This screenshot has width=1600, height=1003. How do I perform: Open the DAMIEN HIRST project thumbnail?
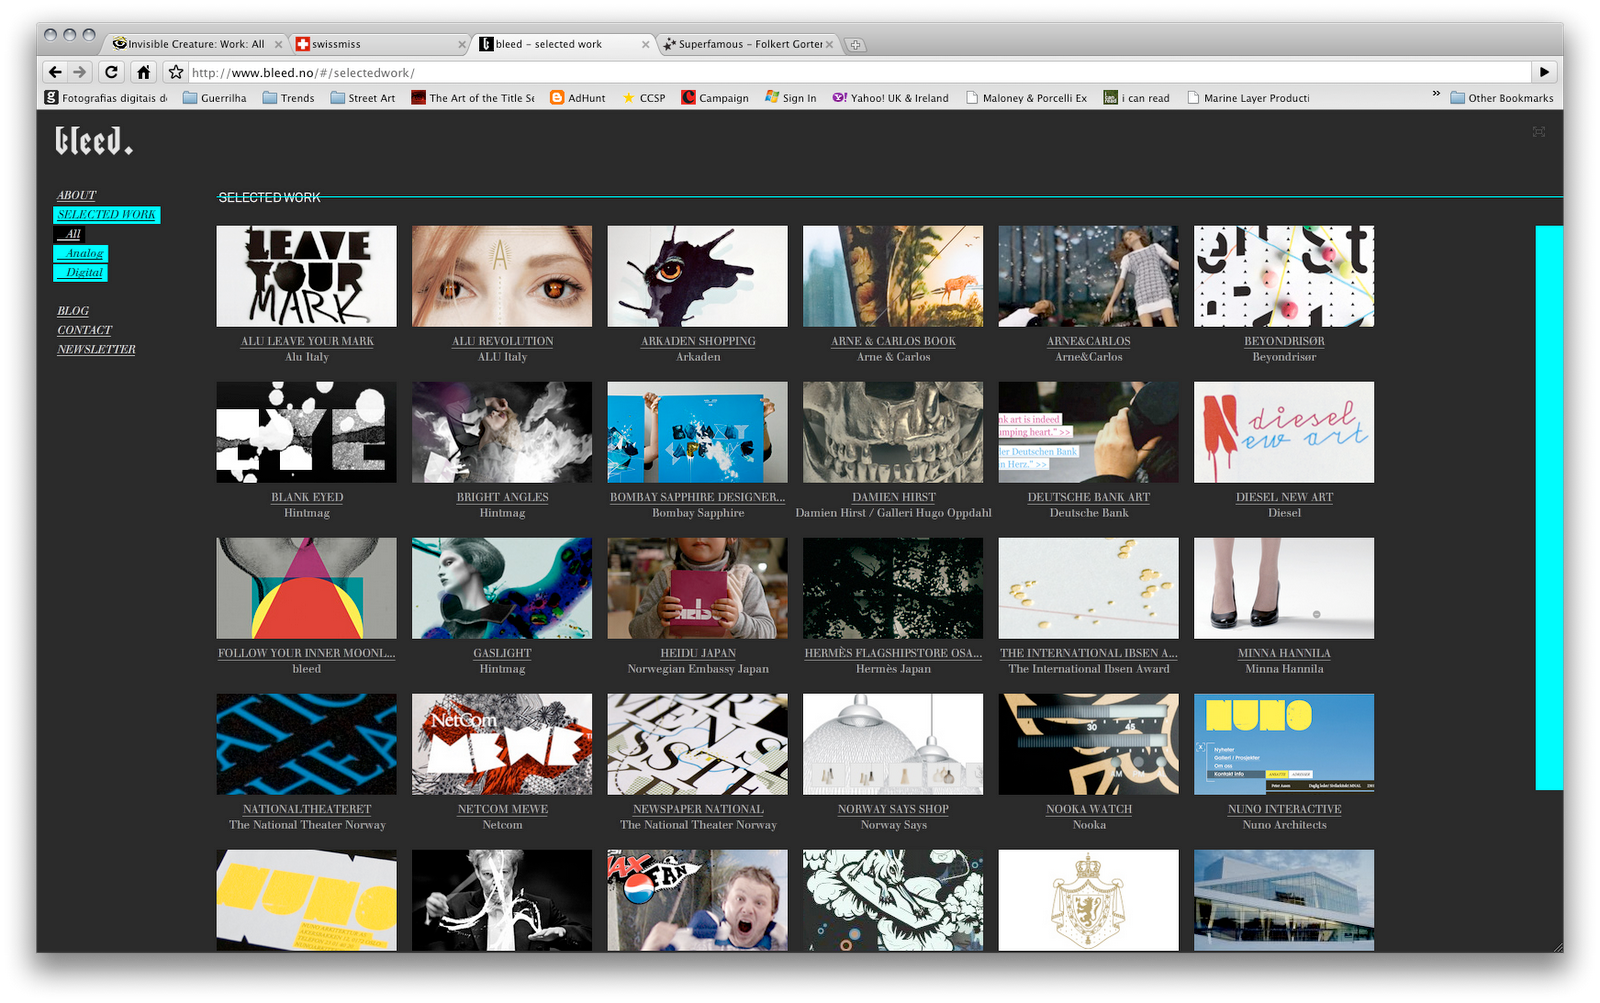pos(893,432)
